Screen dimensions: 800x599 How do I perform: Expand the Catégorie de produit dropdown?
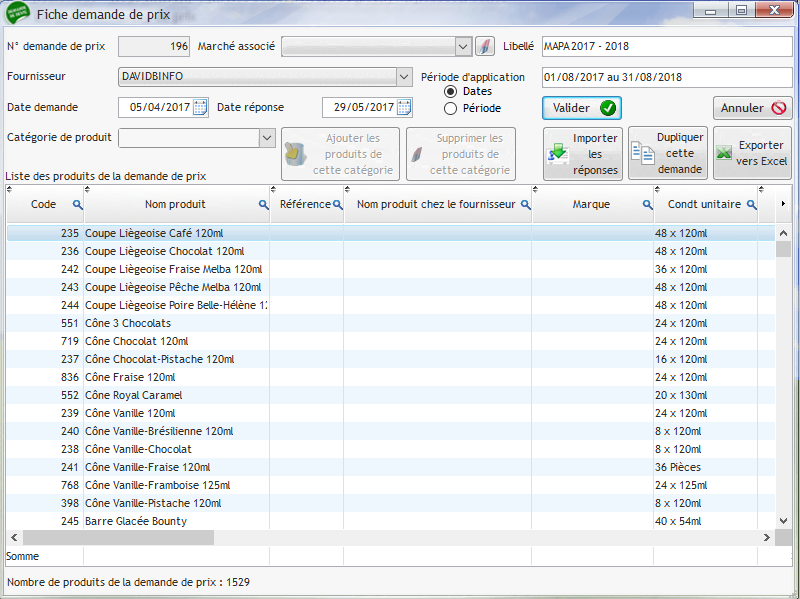coord(267,138)
